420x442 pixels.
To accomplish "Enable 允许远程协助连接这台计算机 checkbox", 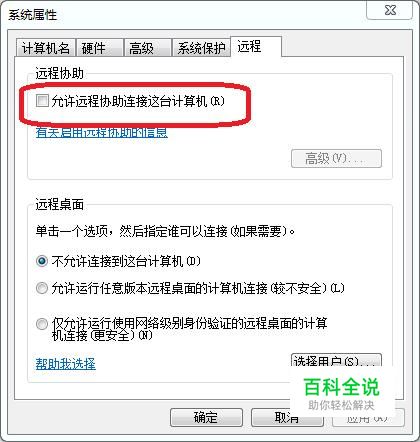I will click(42, 101).
